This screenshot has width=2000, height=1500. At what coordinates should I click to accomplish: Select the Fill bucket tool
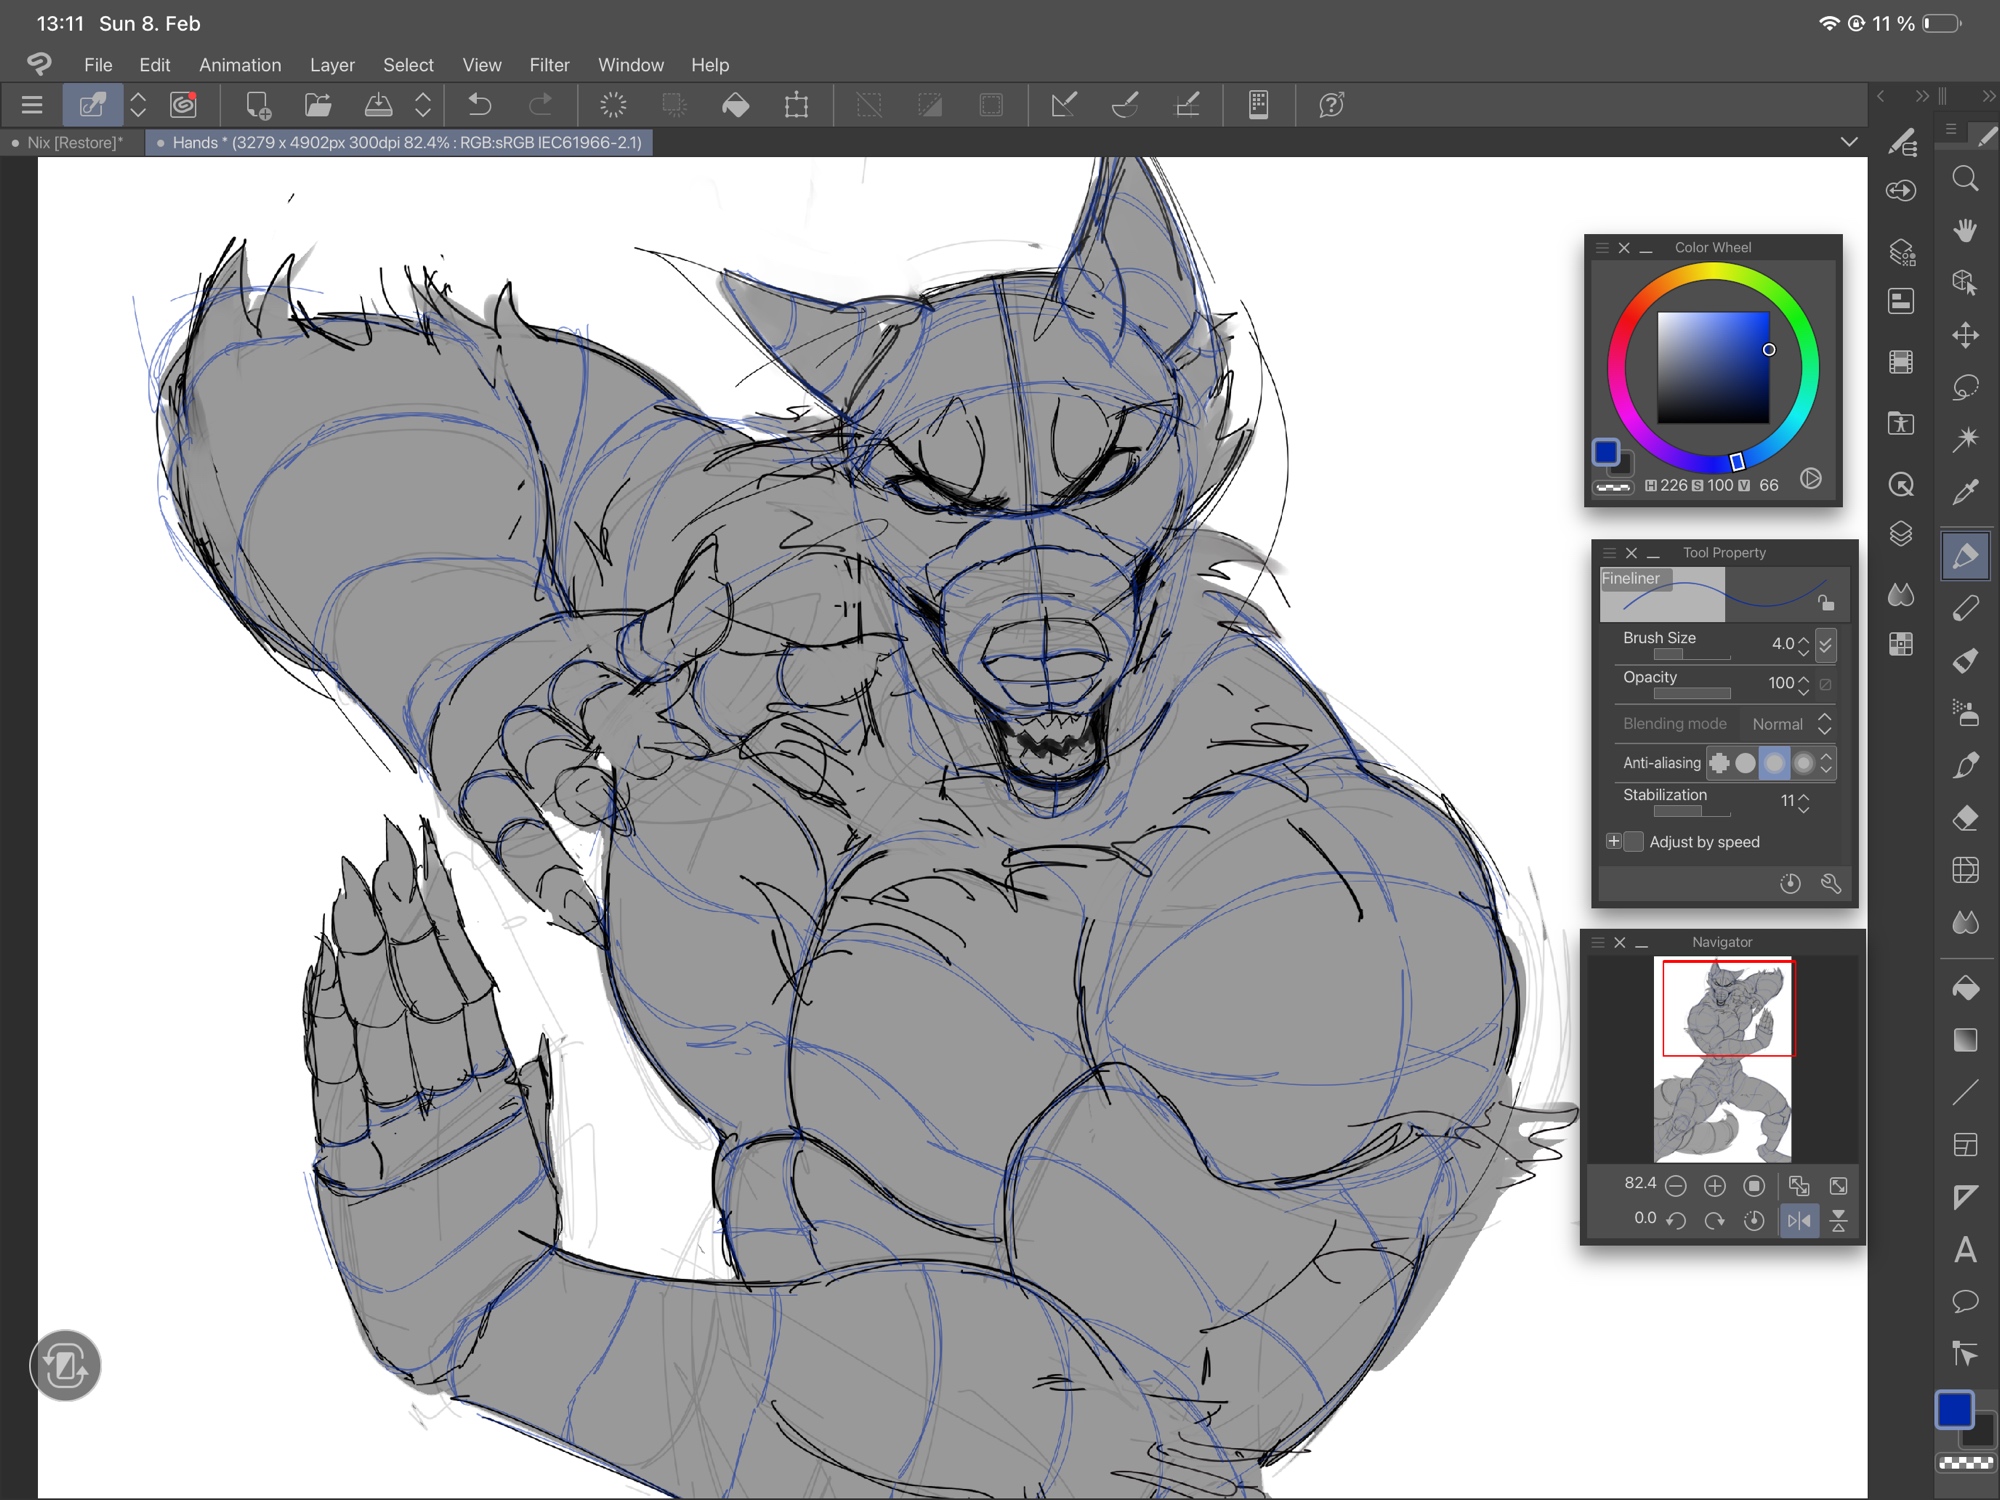pos(1965,988)
